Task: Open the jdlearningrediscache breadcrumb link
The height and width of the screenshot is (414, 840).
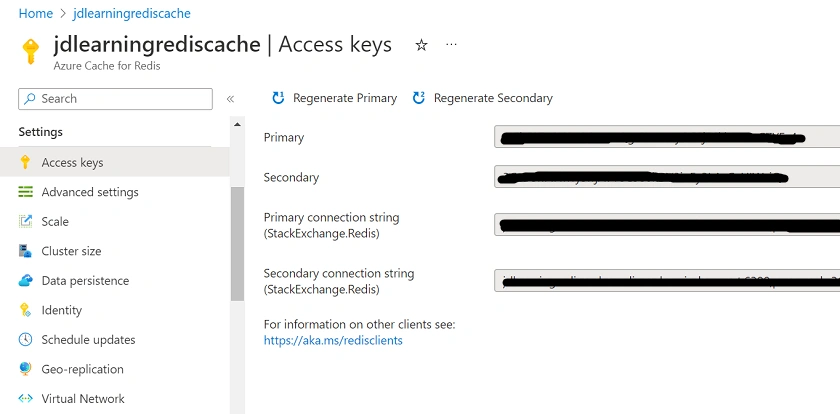Action: pyautogui.click(x=132, y=13)
